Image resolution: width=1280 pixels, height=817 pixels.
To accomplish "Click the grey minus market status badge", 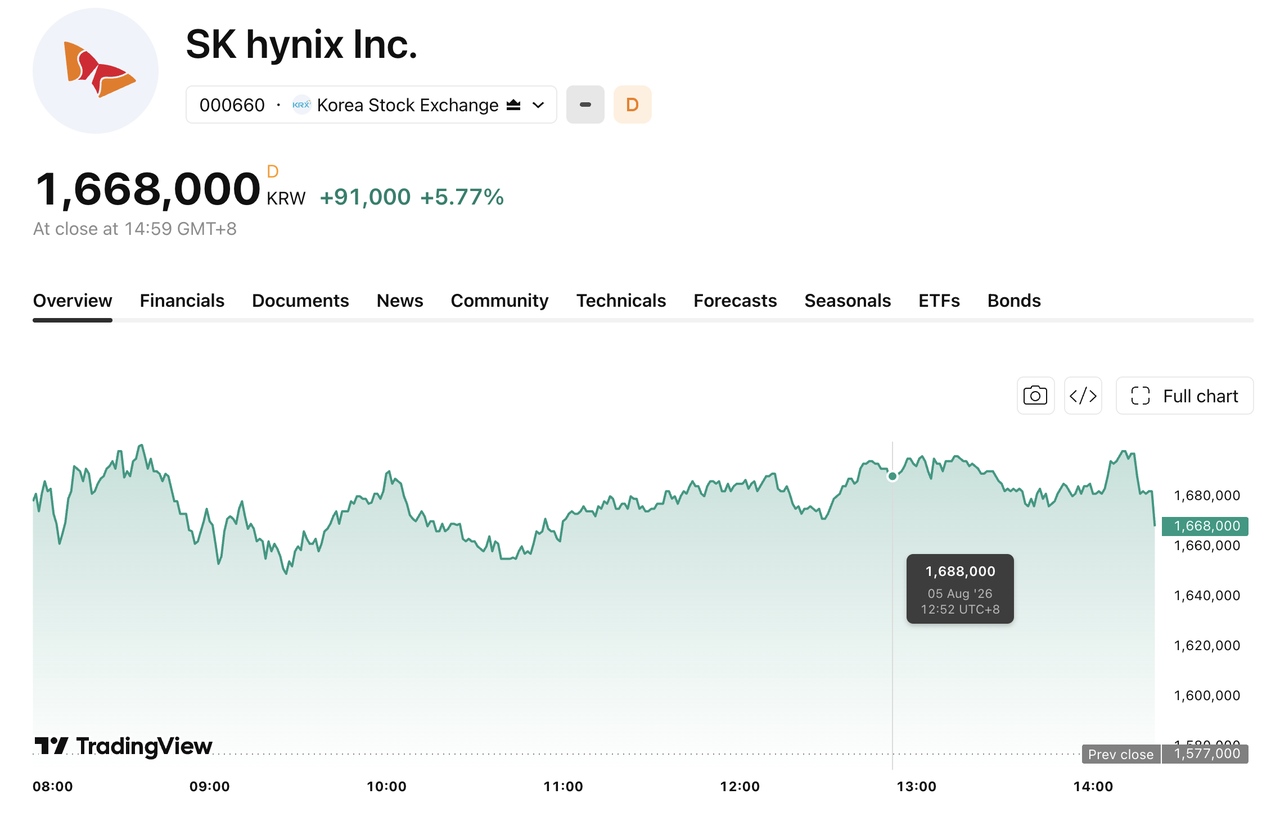I will [585, 105].
